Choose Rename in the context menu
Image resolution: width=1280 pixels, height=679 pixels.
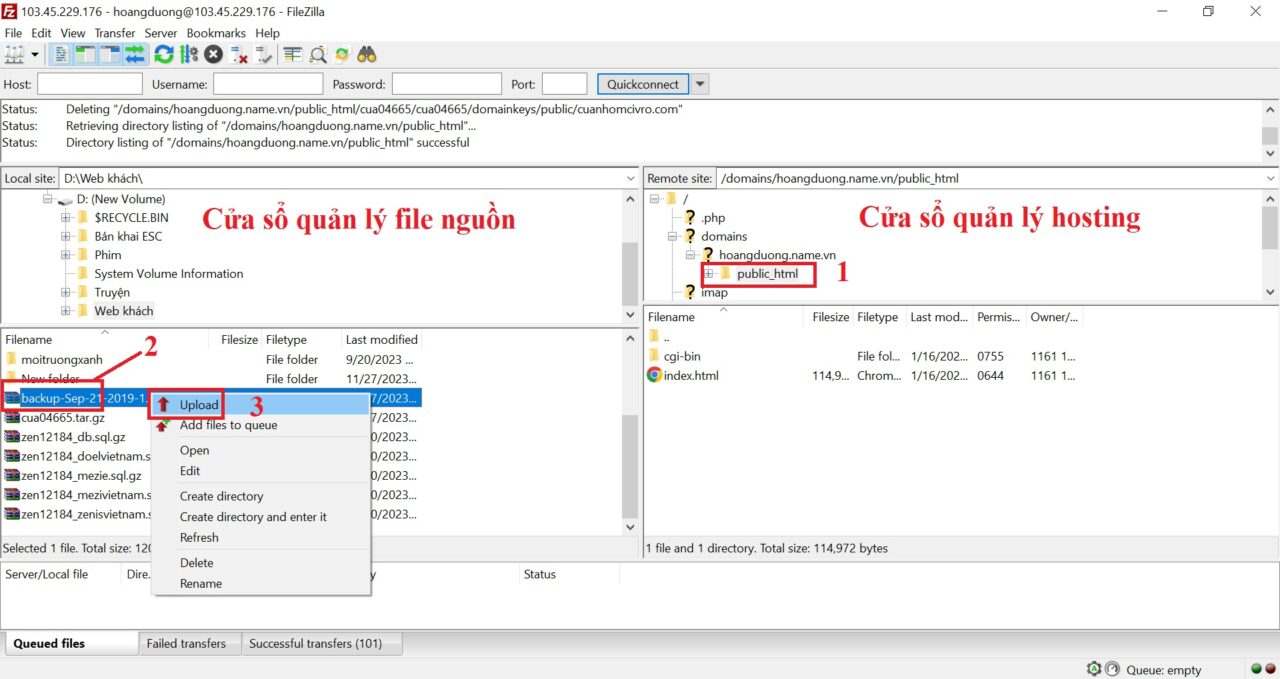(x=262, y=583)
